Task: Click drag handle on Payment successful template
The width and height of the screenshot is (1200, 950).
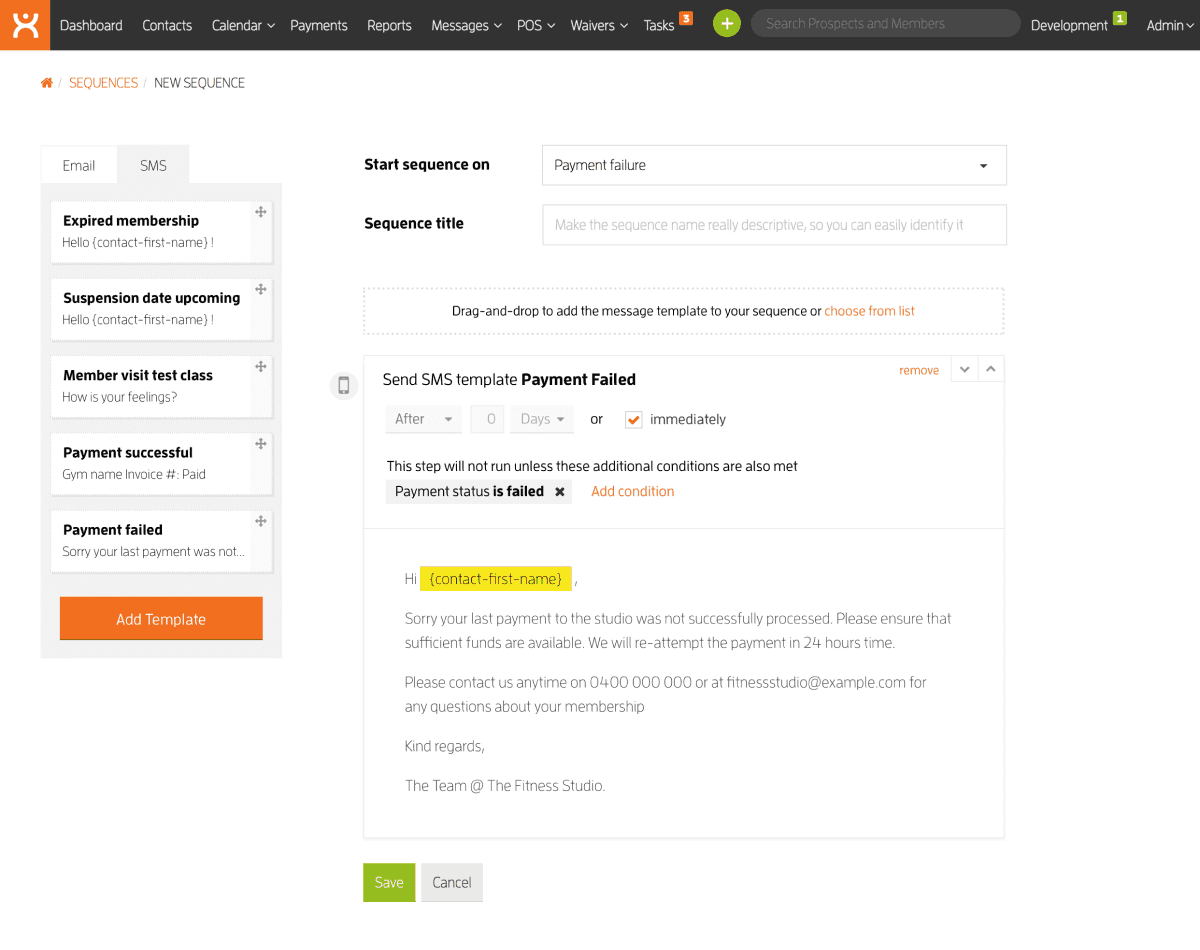Action: (261, 444)
